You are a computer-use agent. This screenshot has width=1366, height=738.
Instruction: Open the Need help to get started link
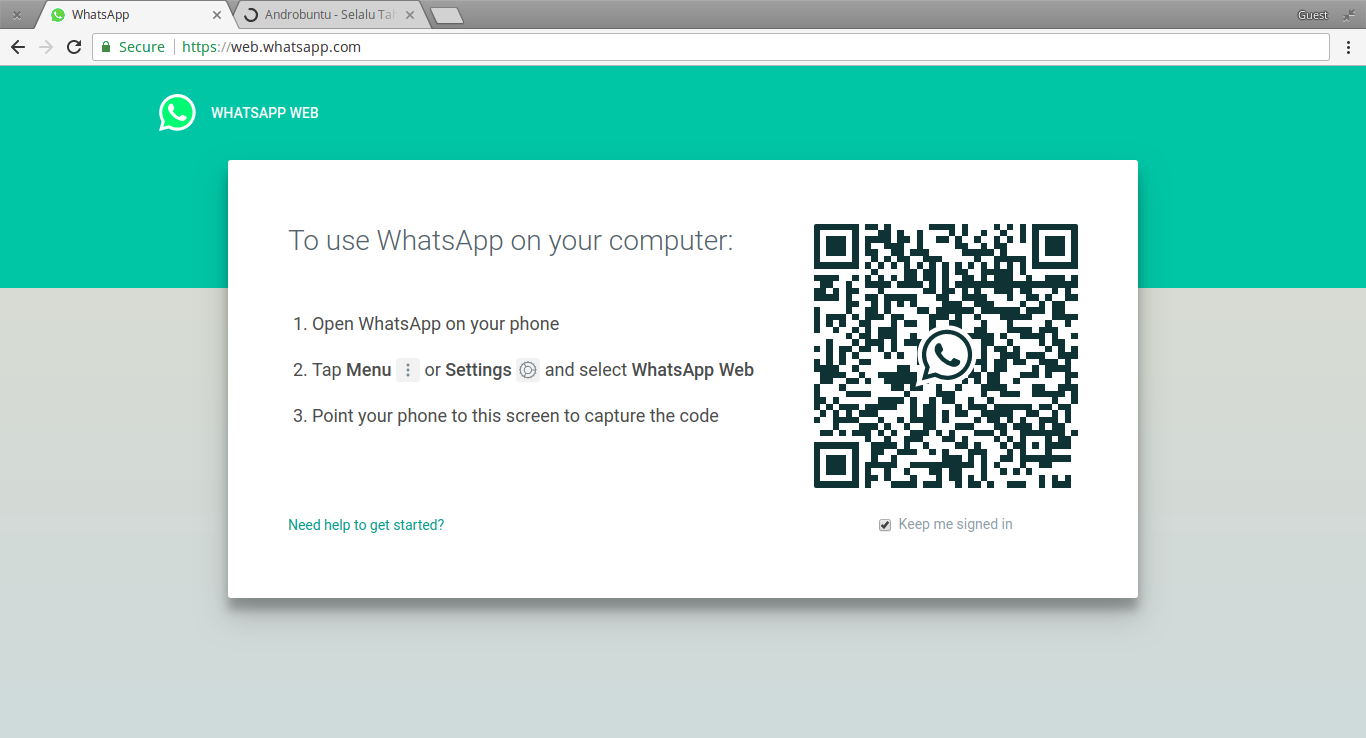(366, 524)
